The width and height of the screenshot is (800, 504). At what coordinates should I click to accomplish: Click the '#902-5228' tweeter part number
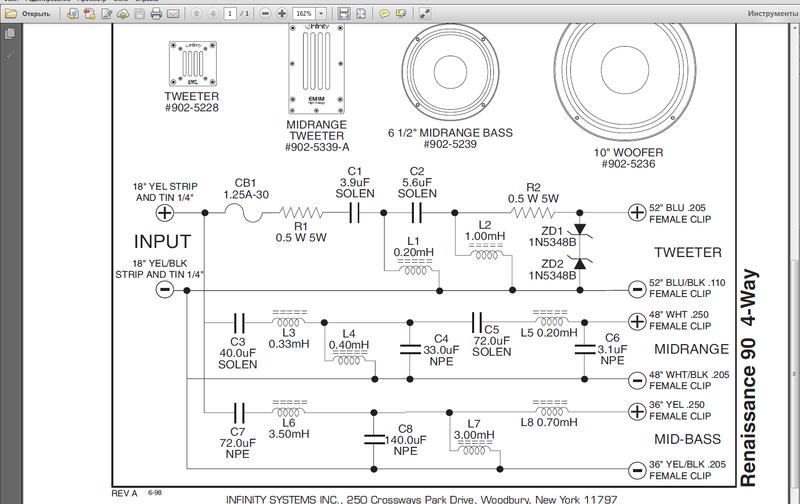click(x=192, y=108)
